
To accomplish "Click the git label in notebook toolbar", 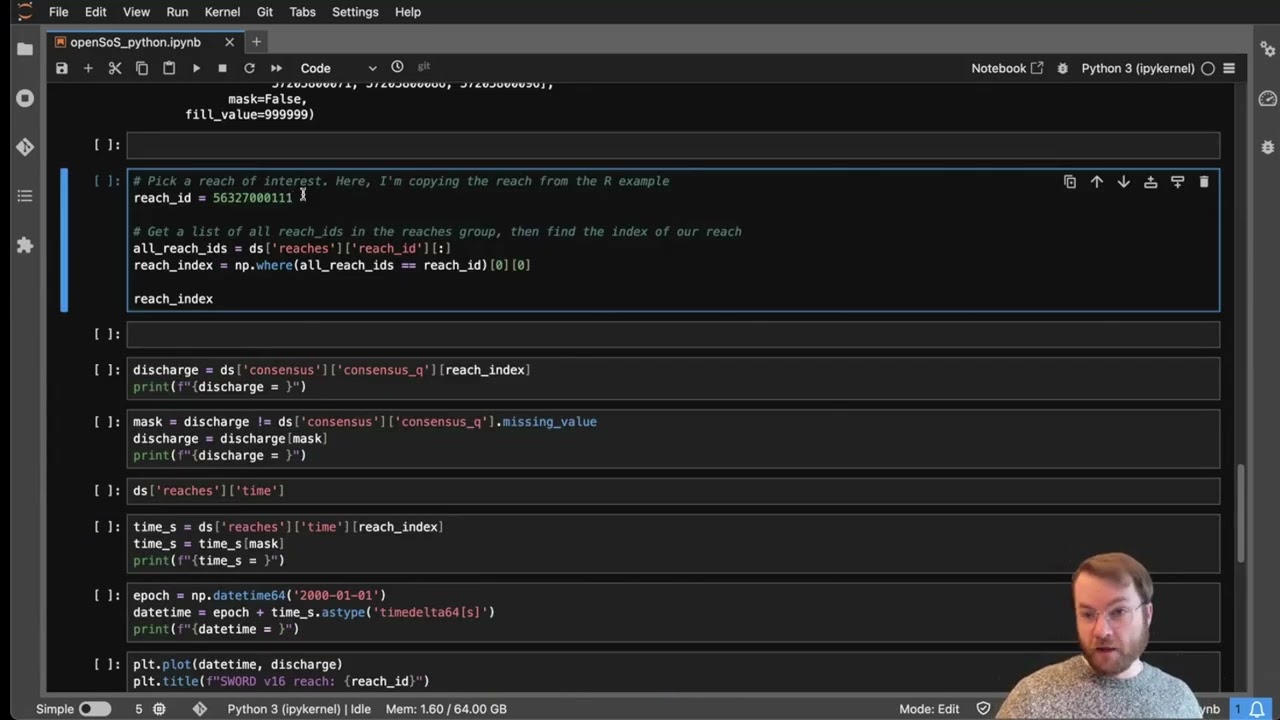I will [424, 67].
